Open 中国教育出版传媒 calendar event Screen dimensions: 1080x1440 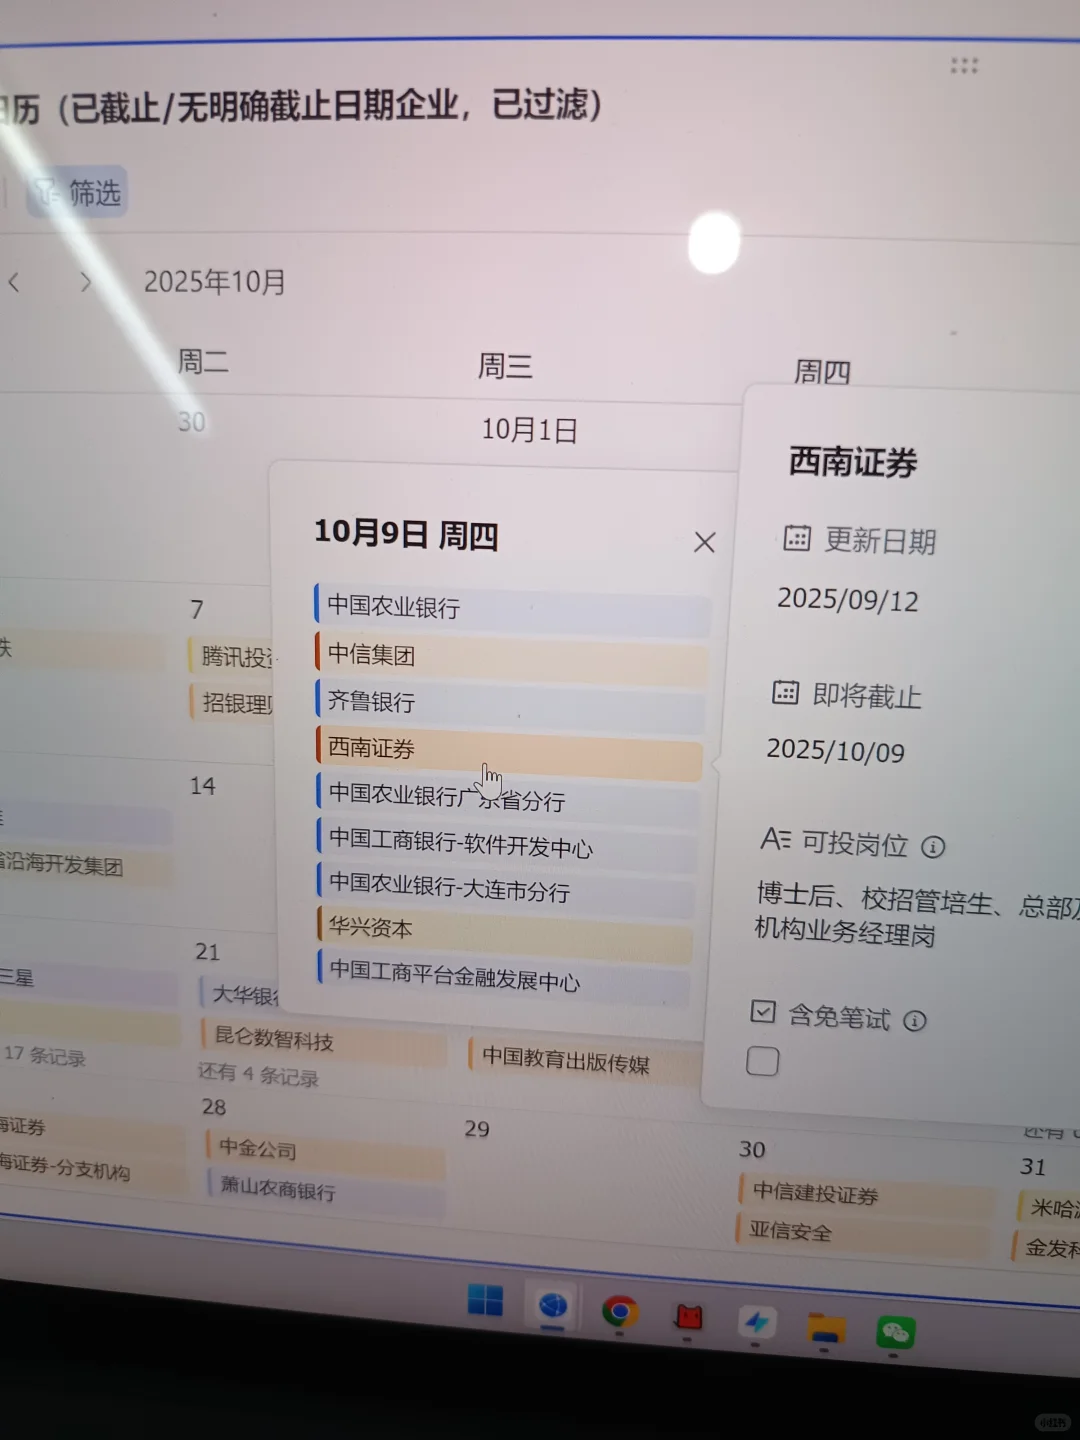(x=584, y=1060)
